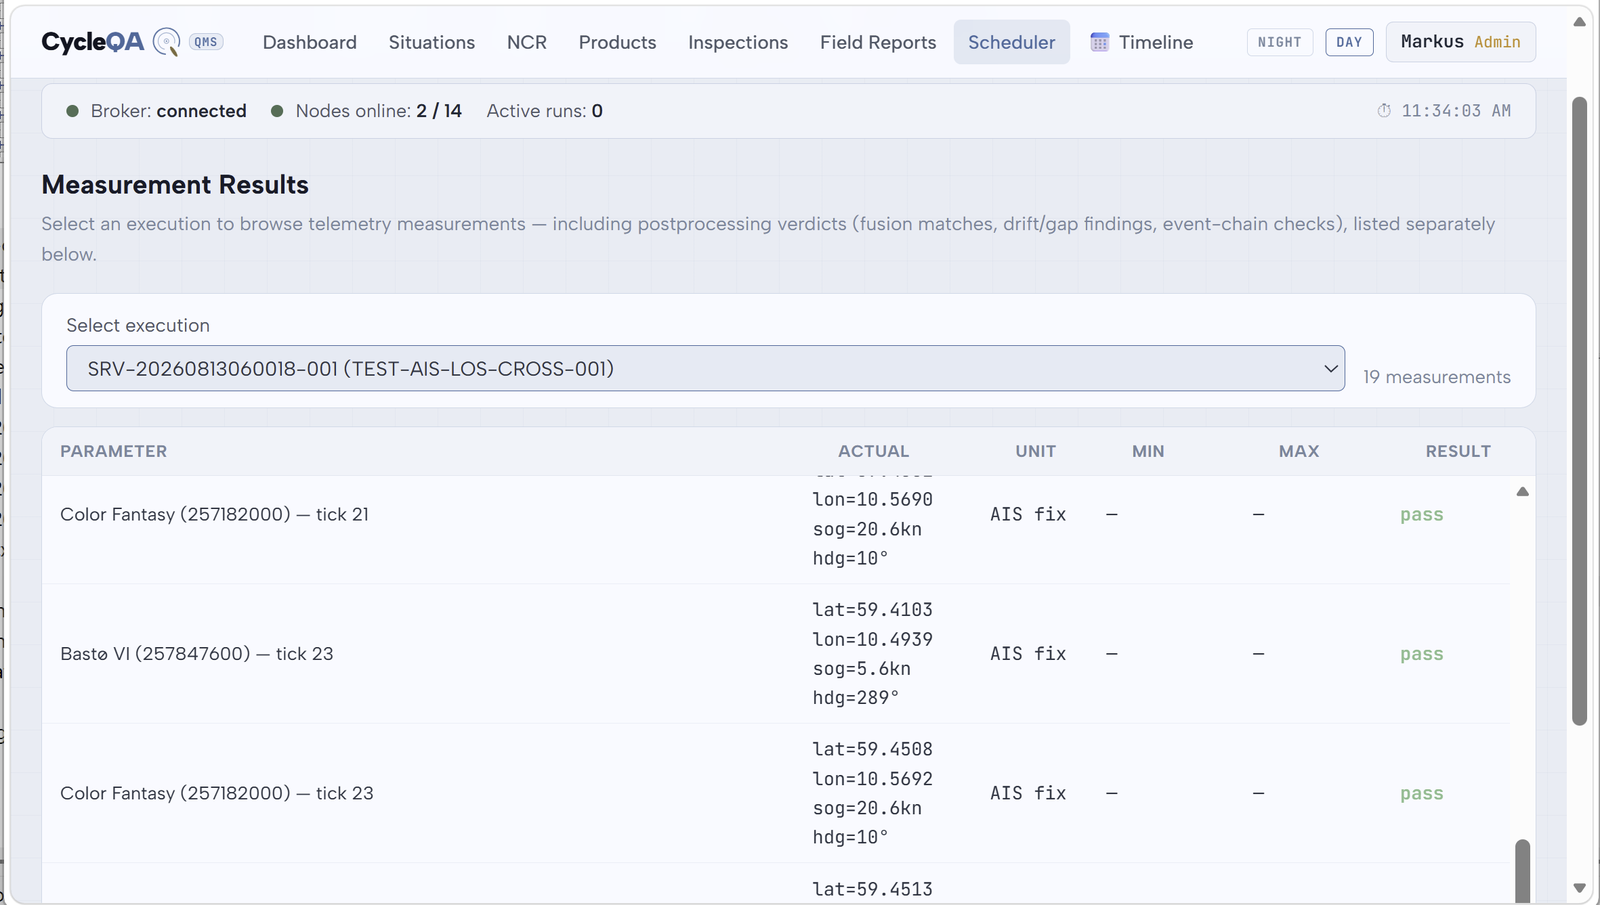Click table scrollbar up arrow

tap(1522, 491)
